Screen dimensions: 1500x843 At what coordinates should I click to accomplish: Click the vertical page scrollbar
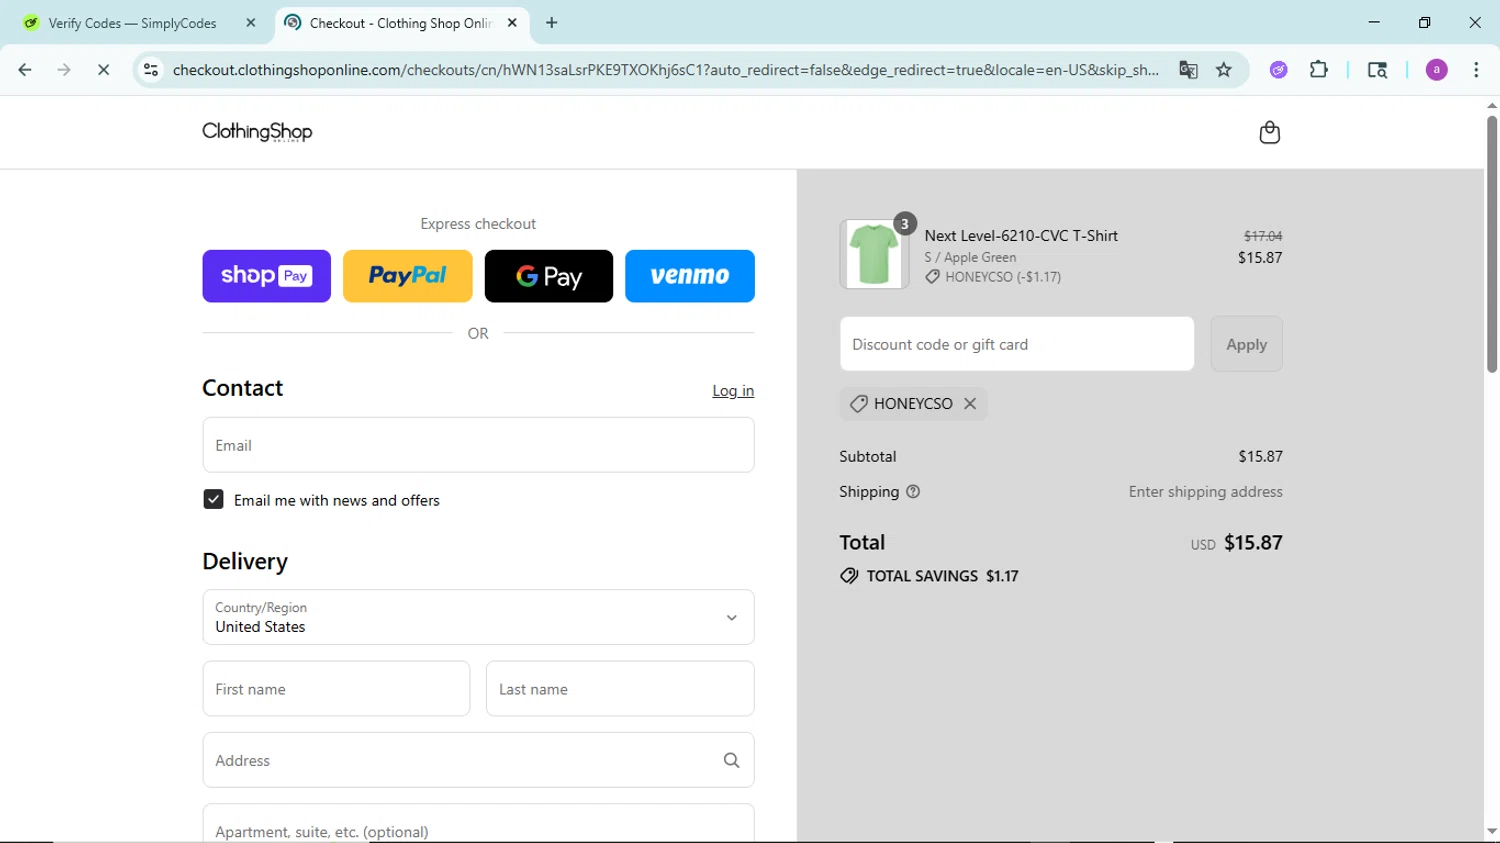coord(1492,244)
